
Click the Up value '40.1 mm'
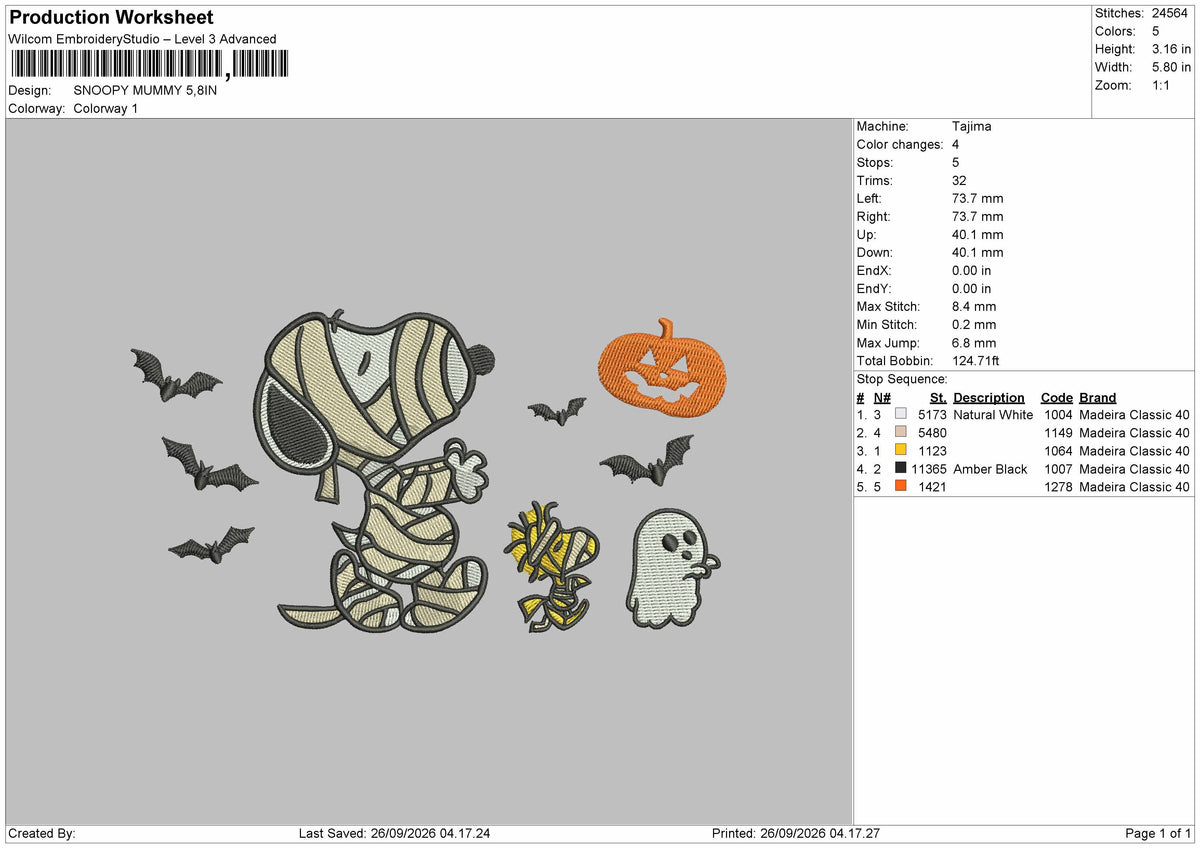[x=977, y=235]
